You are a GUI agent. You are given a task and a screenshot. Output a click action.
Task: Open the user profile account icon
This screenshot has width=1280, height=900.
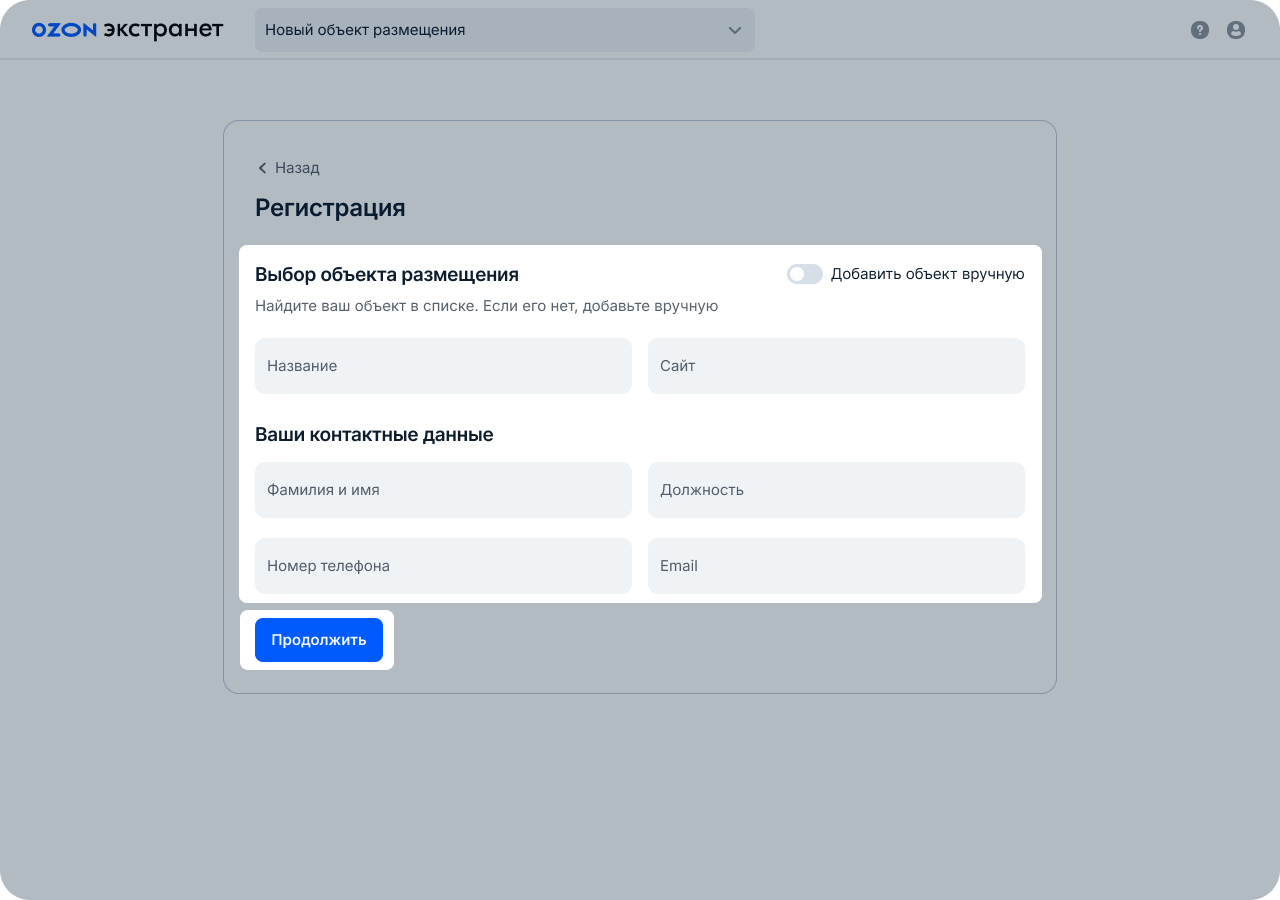click(1236, 30)
